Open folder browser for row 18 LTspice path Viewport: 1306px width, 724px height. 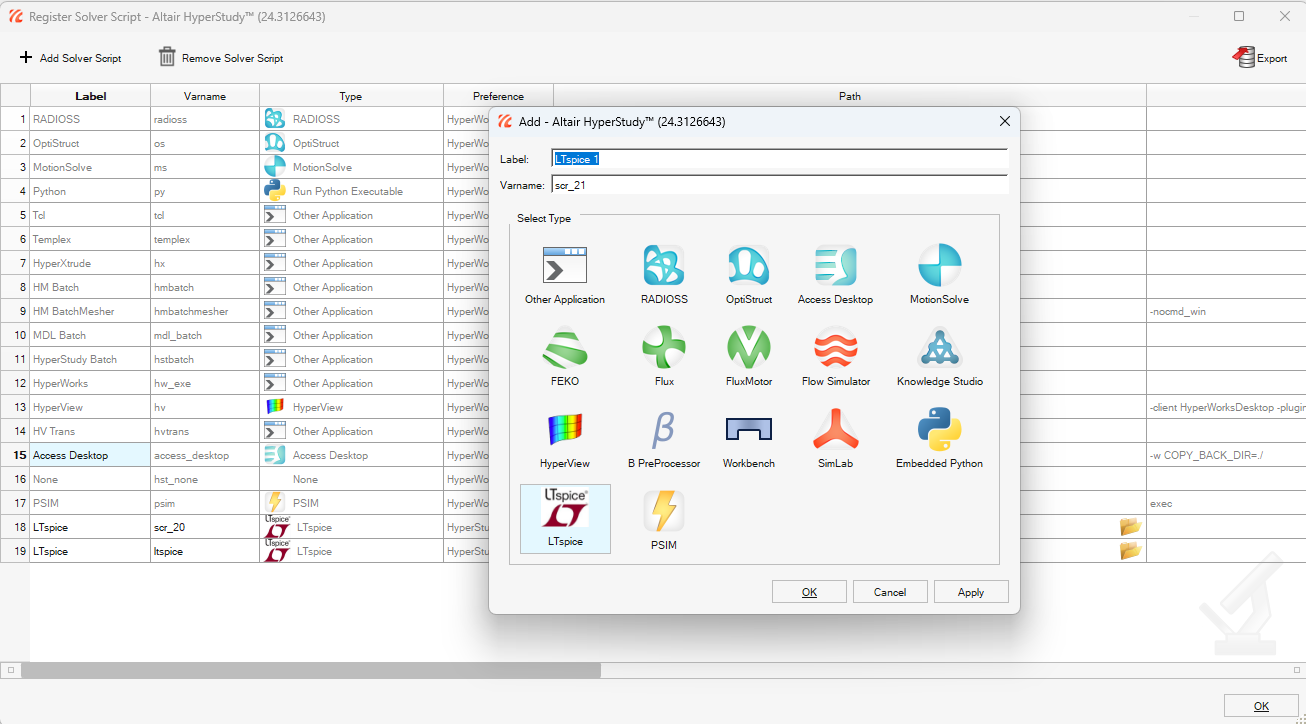coord(1130,527)
